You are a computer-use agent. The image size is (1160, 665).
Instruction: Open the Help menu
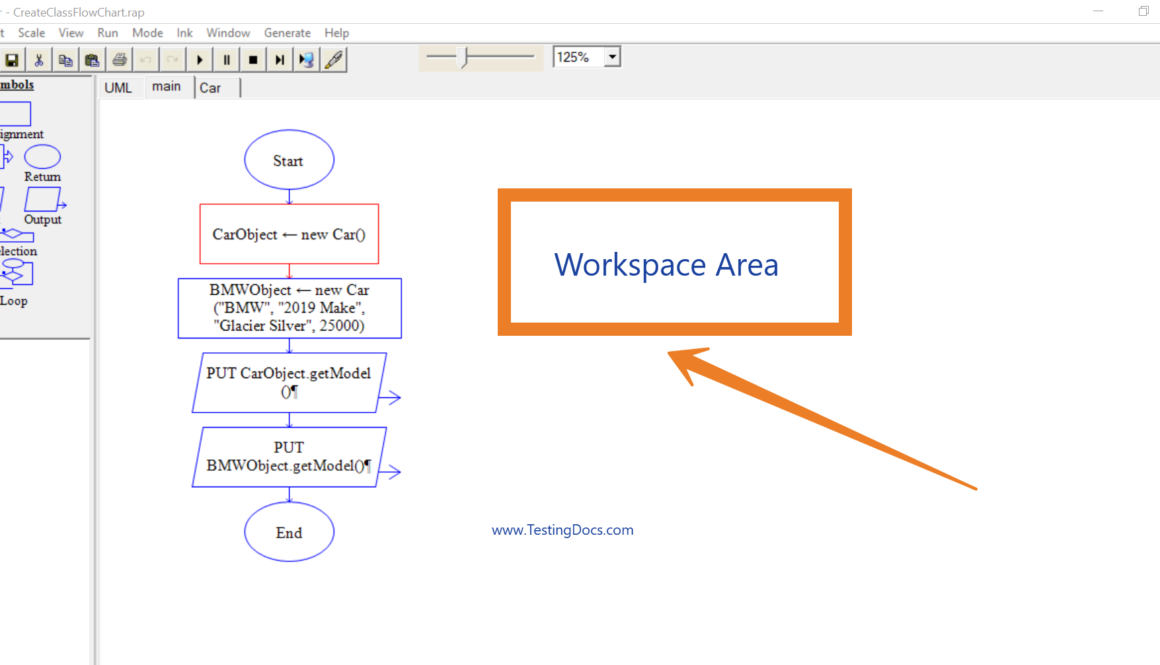[337, 33]
